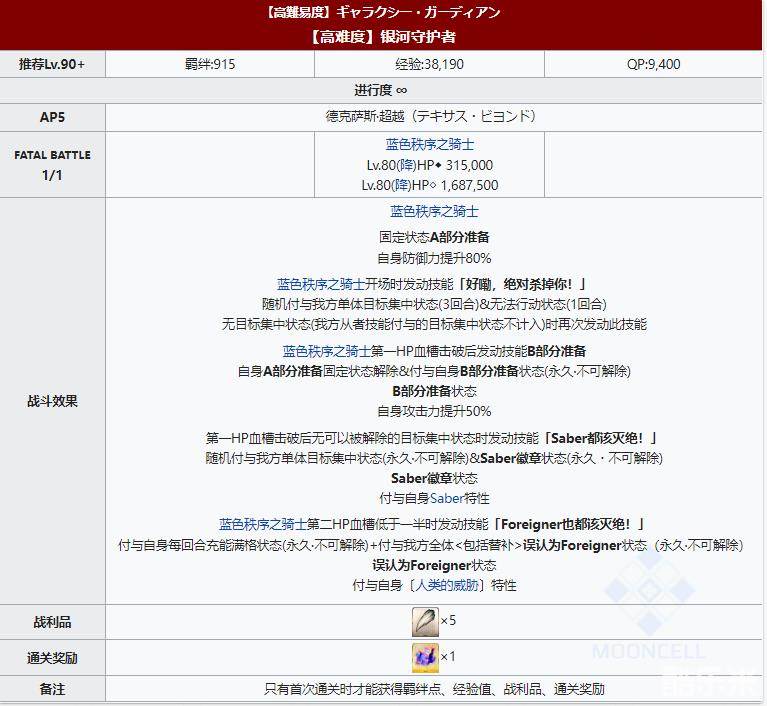Click the FATAL BATTLE 1/1 label

52,165
